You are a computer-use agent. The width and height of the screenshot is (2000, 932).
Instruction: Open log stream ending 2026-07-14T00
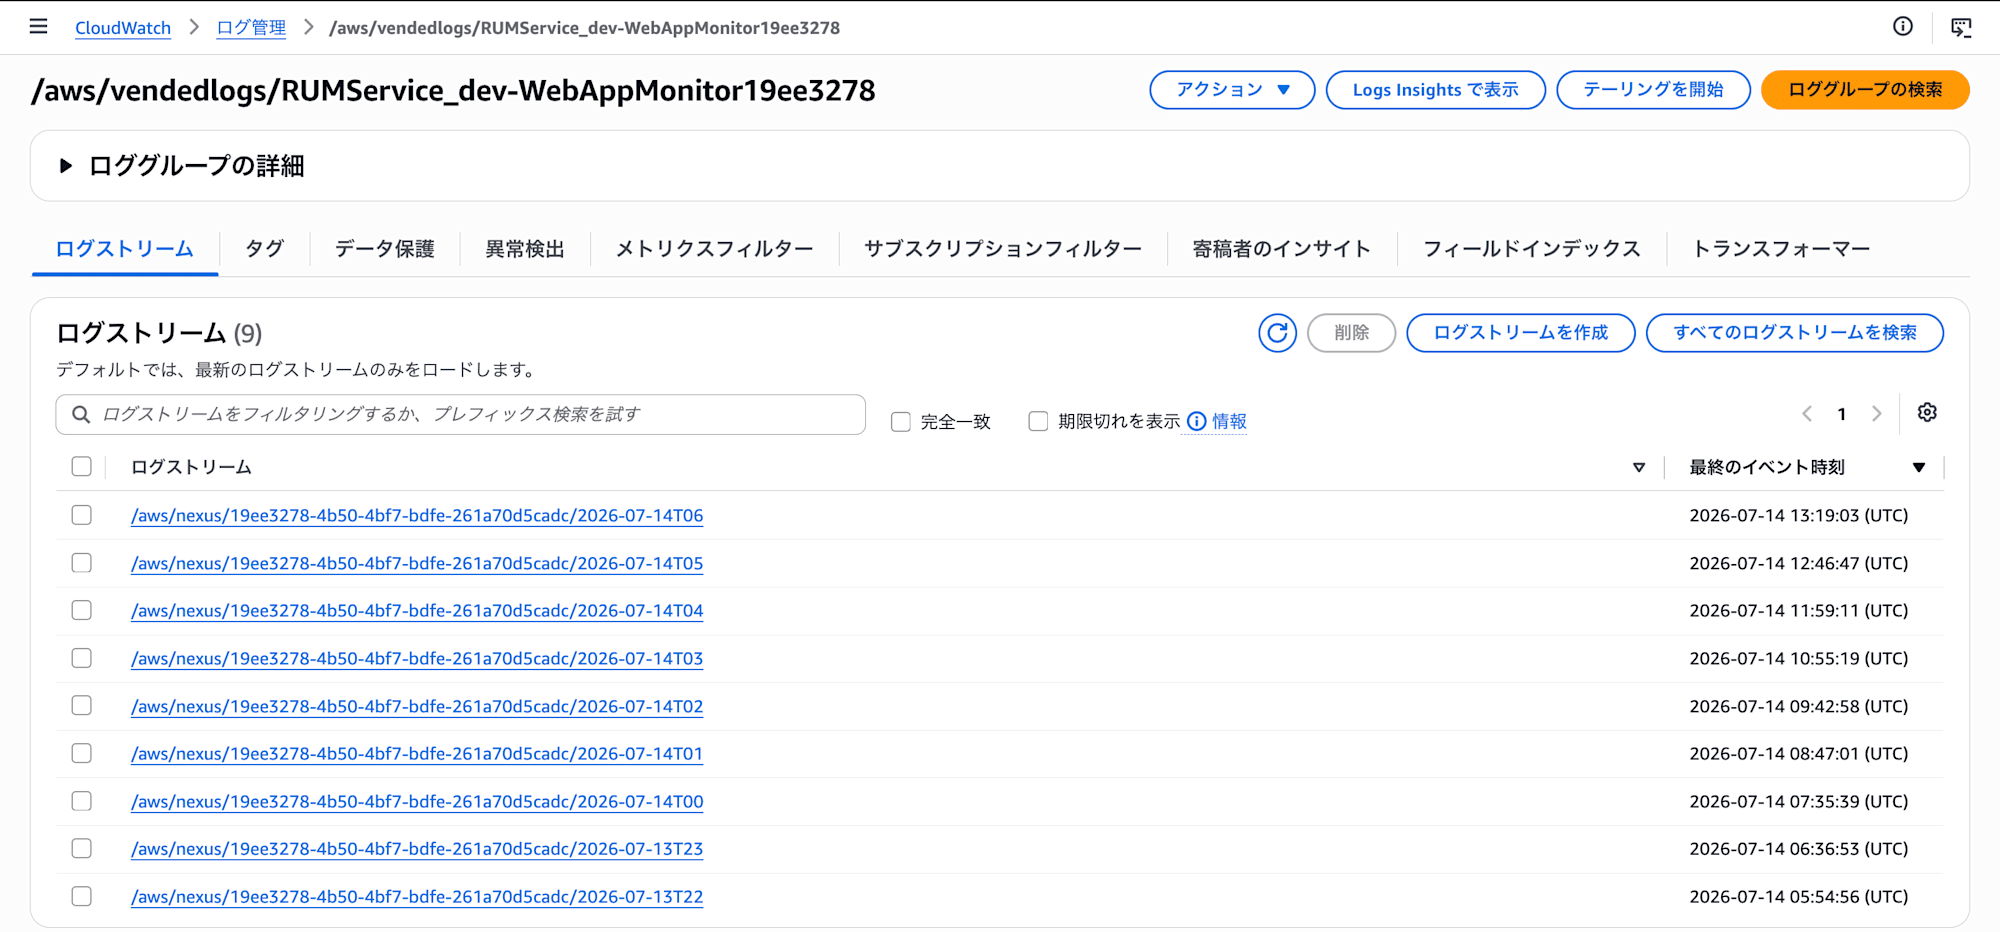417,802
